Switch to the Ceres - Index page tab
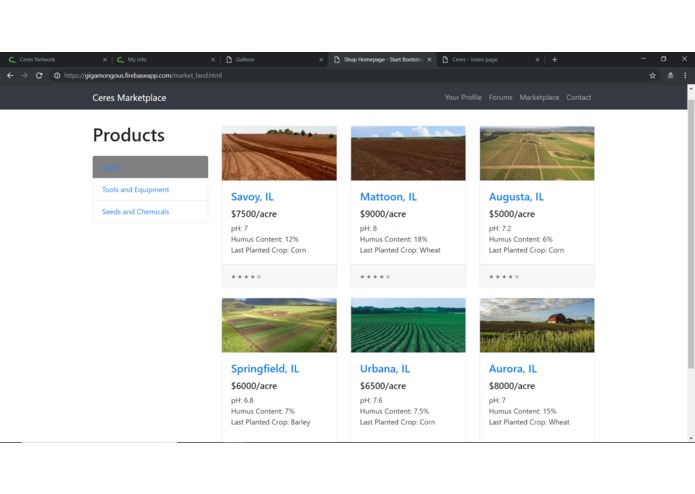Image resolution: width=695 pixels, height=494 pixels. point(490,59)
